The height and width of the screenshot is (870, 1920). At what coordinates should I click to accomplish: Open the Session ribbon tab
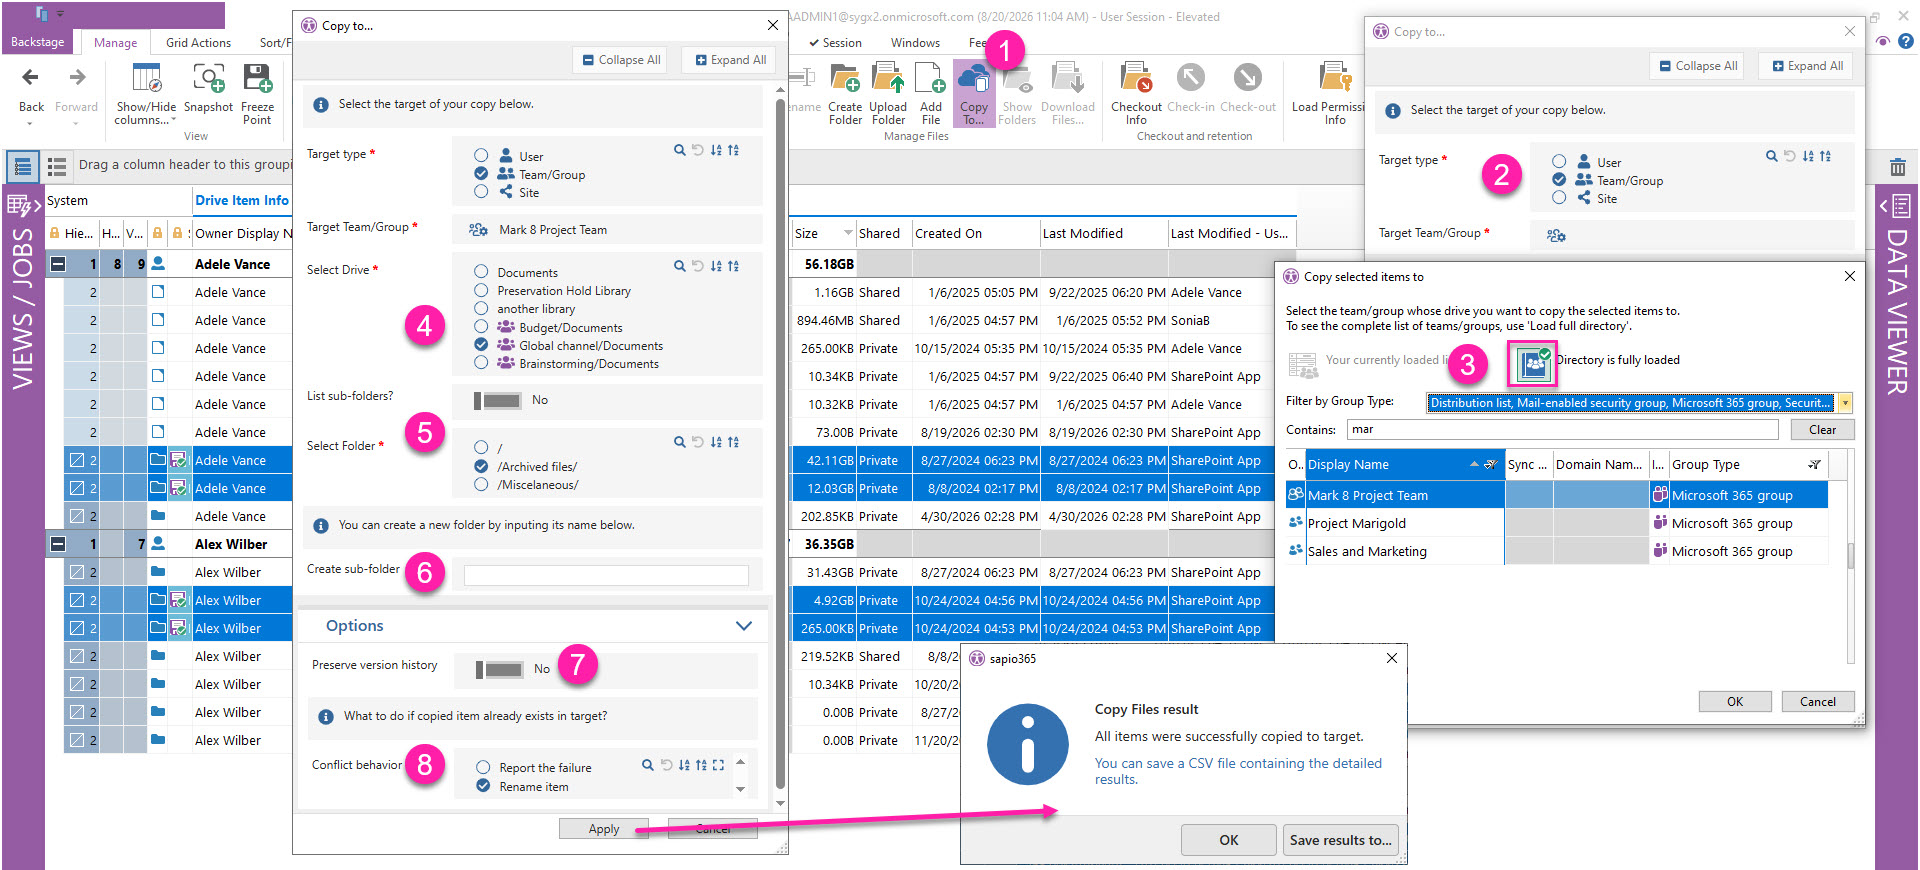835,43
